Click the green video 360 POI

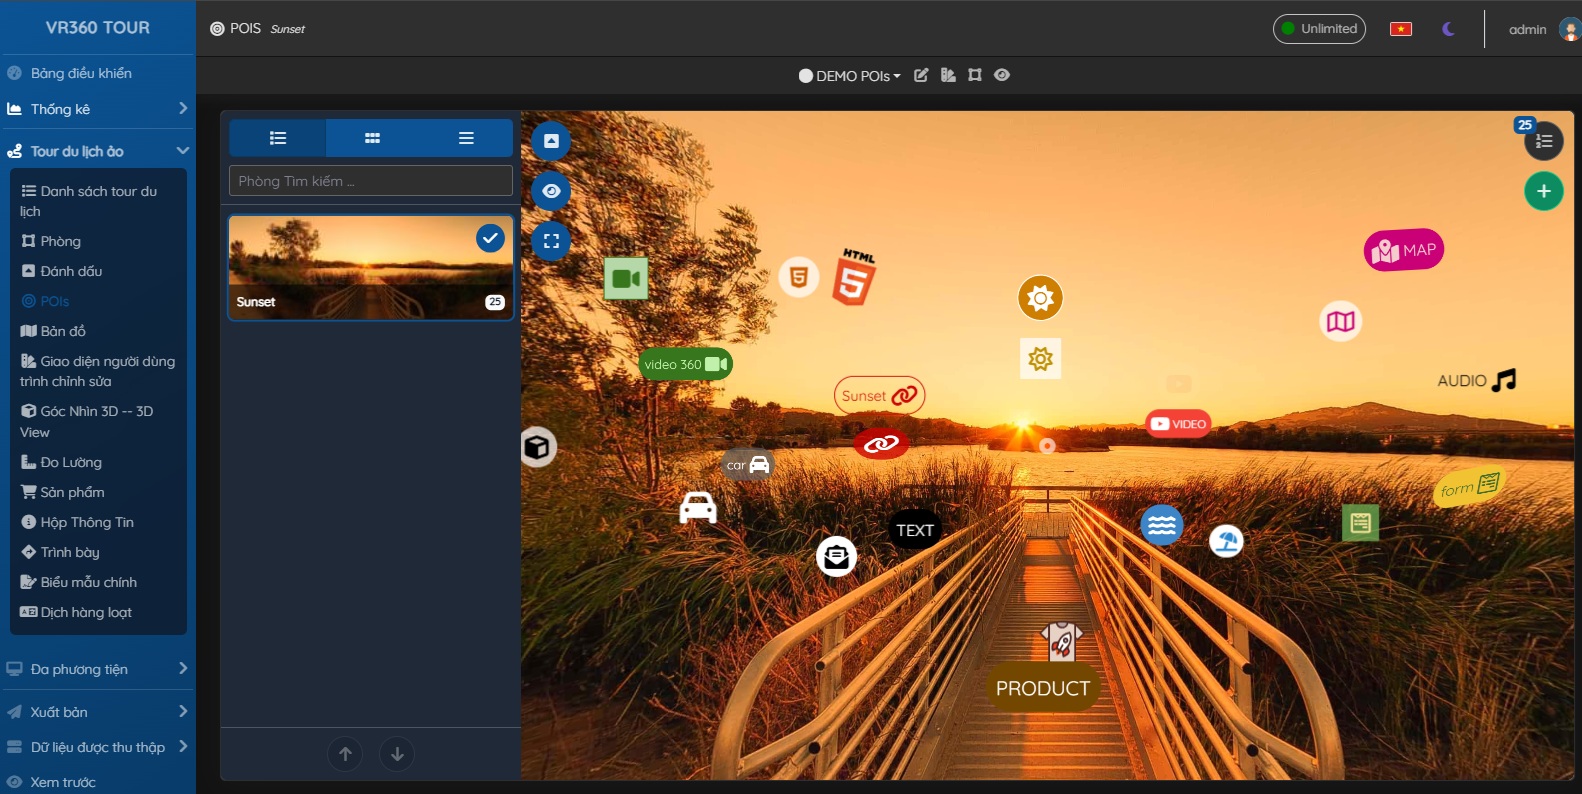point(685,364)
